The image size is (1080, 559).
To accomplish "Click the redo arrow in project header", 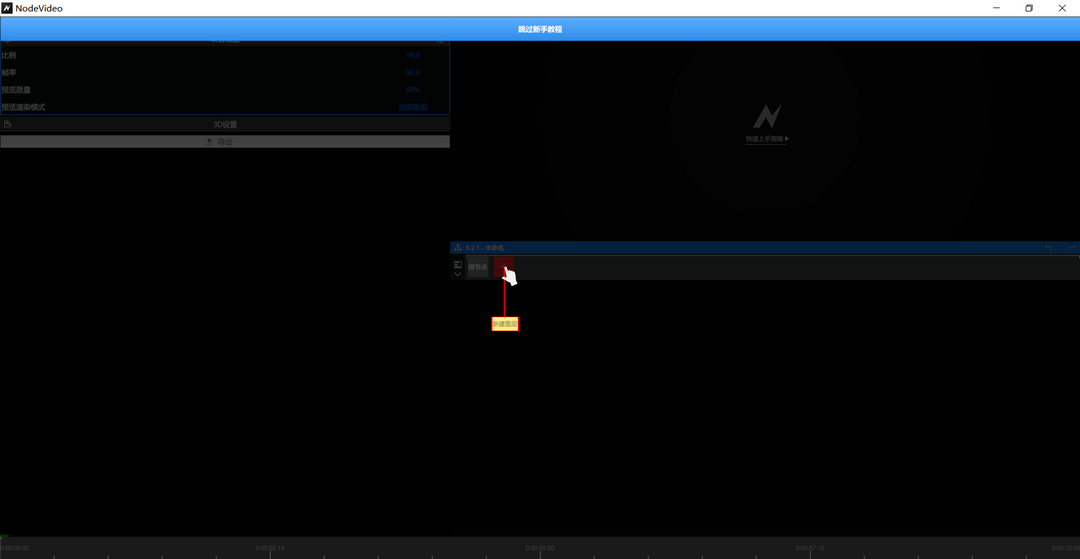I will coord(1072,248).
